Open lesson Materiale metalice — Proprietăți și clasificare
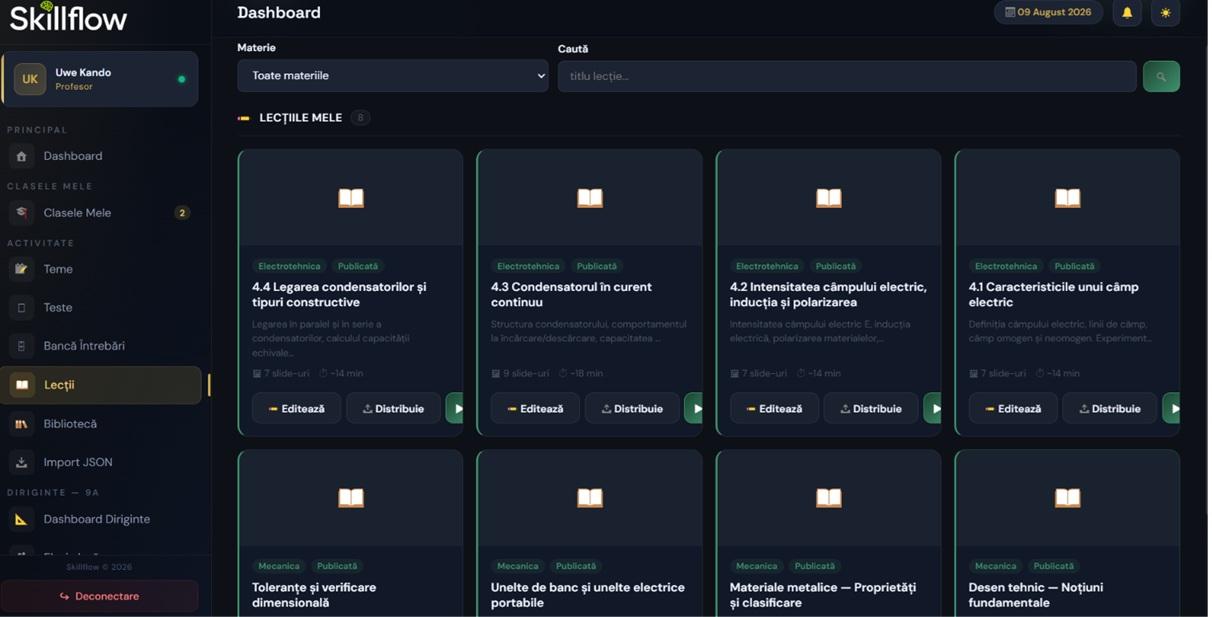 tap(825, 597)
